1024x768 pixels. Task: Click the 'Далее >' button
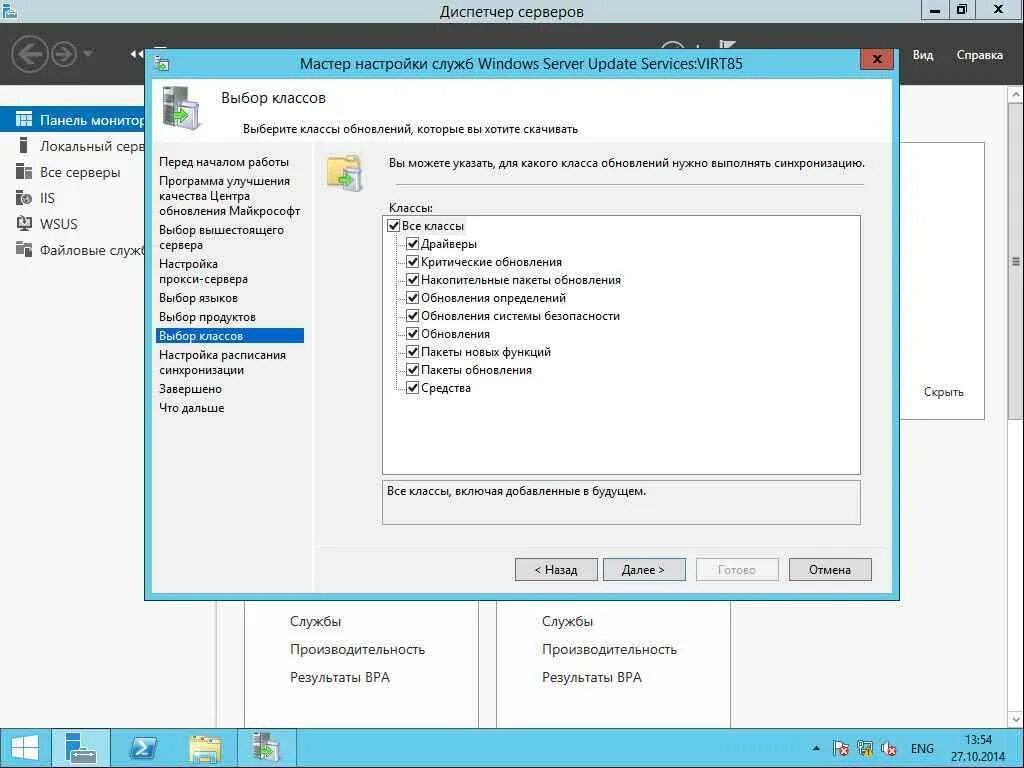(644, 569)
